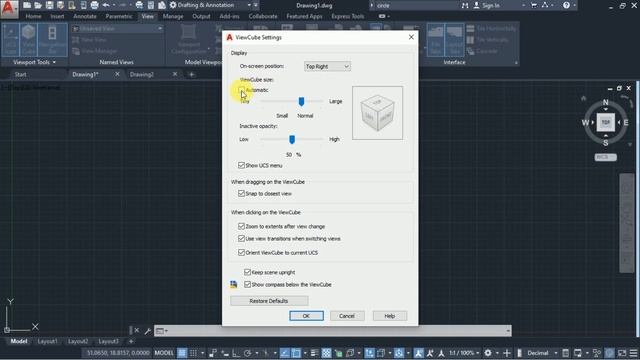This screenshot has height=360, width=640.
Task: Toggle ortho mode in the status bar
Action: pyautogui.click(x=236, y=353)
